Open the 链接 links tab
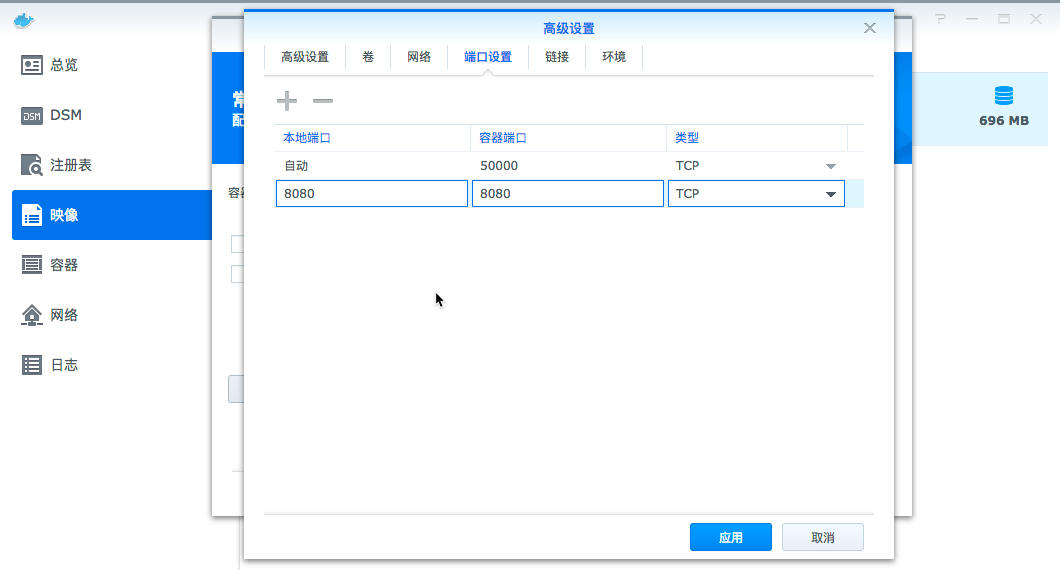Viewport: 1060px width, 570px height. (x=557, y=57)
